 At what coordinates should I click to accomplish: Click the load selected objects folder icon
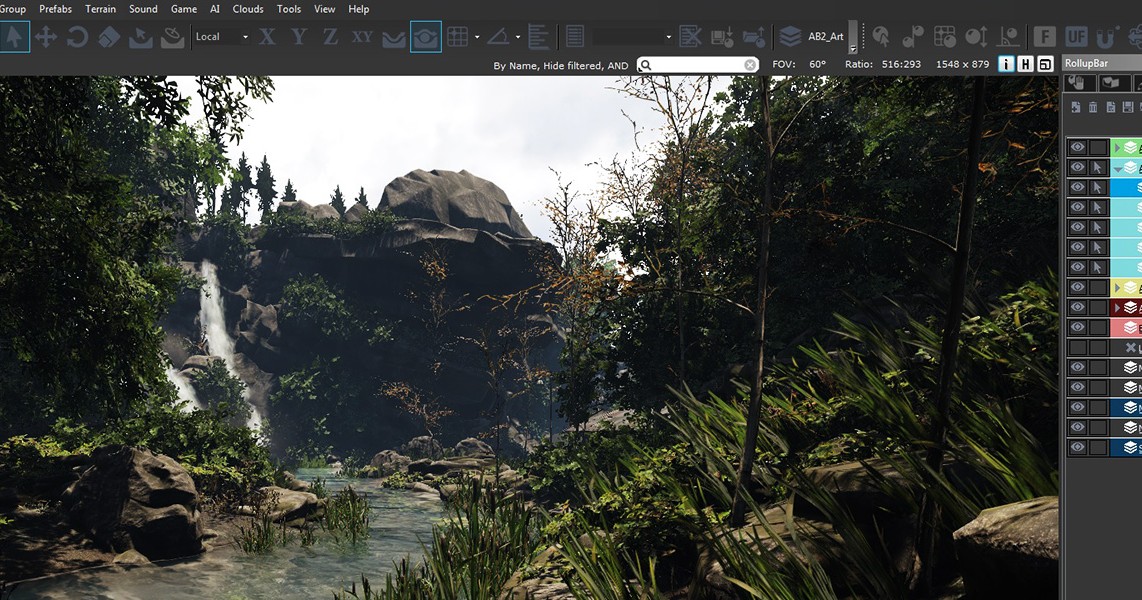pos(754,36)
